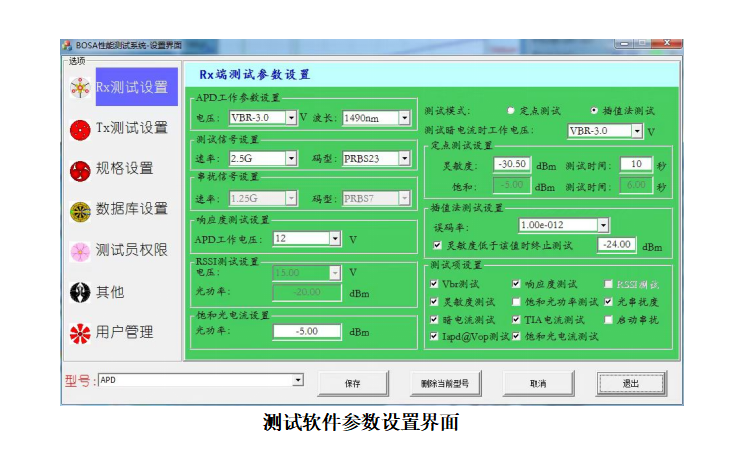Click the 其他 black round icon
Viewport: 750px width, 461px height.
pyautogui.click(x=80, y=292)
